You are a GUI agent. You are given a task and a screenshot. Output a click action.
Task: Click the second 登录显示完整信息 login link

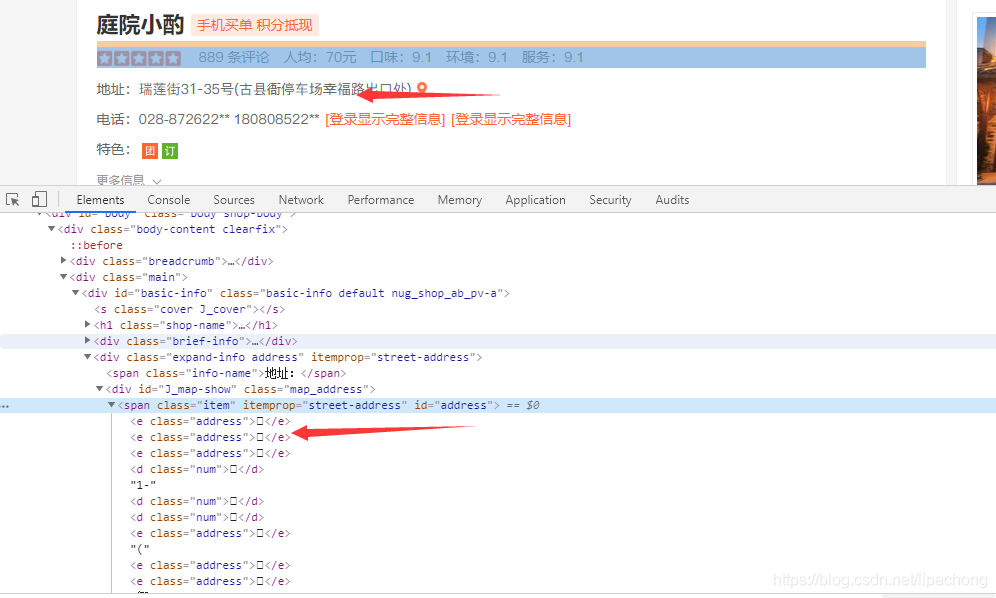point(511,119)
